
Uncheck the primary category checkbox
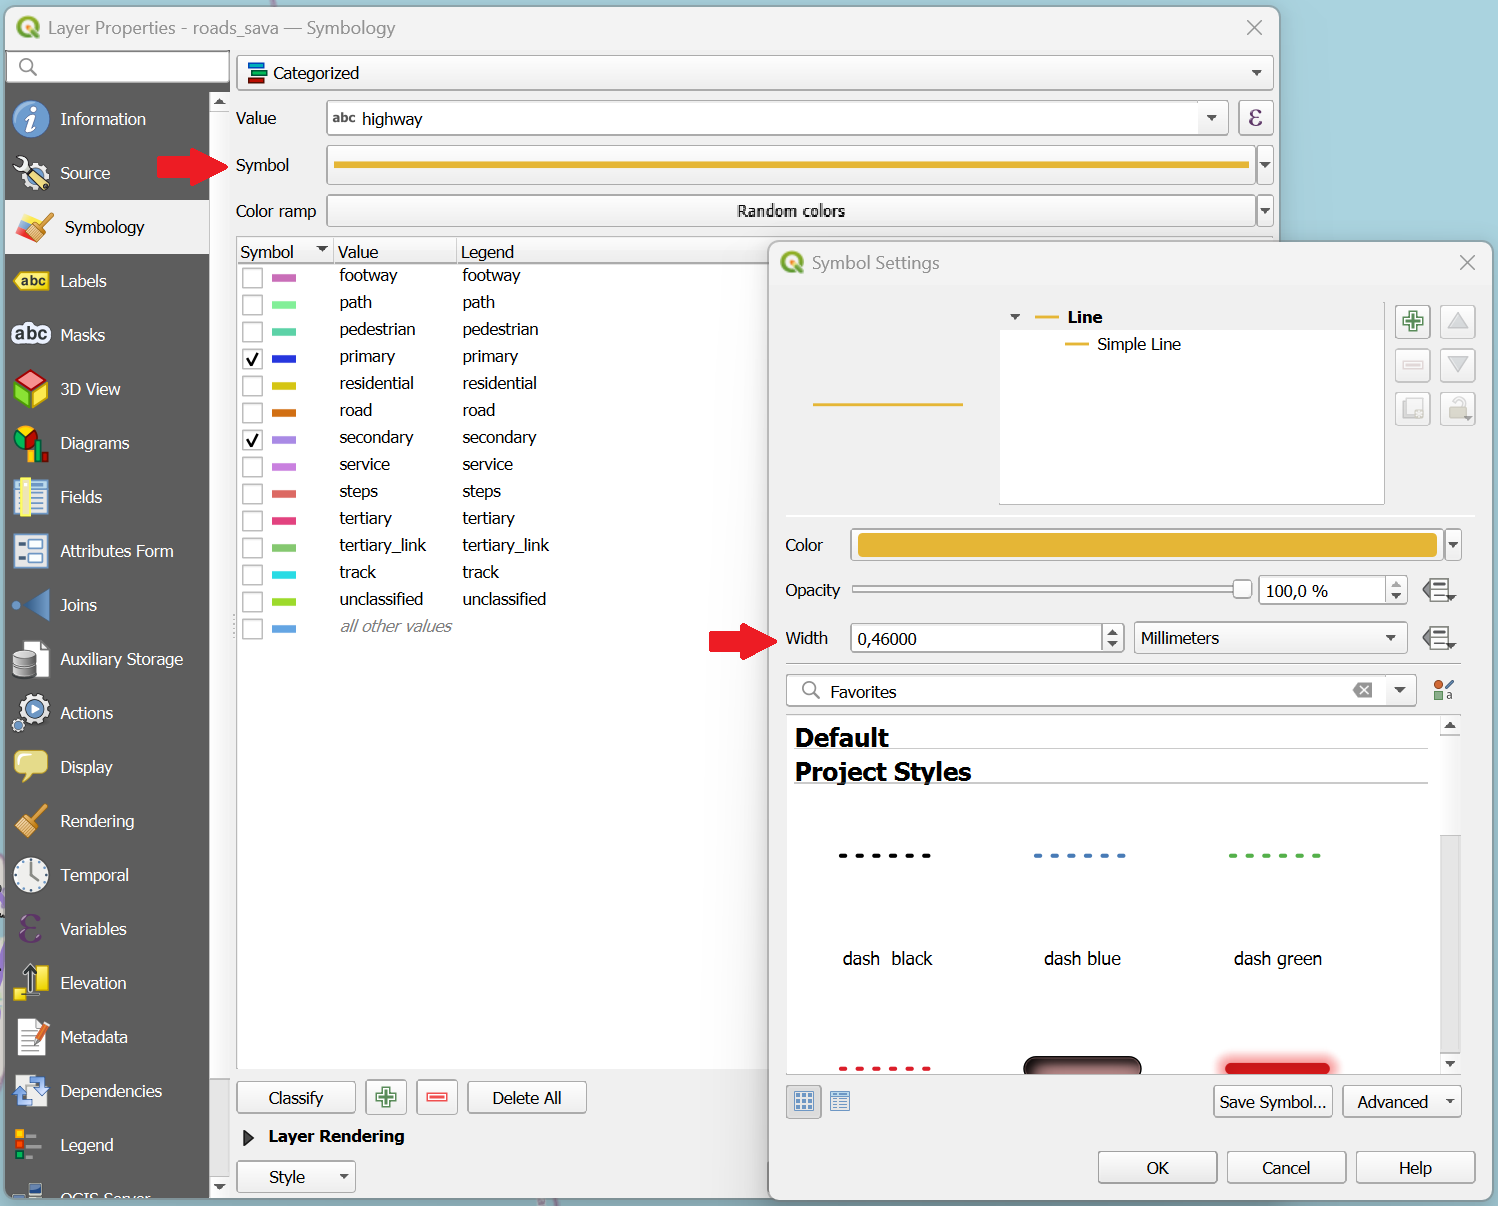tap(253, 359)
